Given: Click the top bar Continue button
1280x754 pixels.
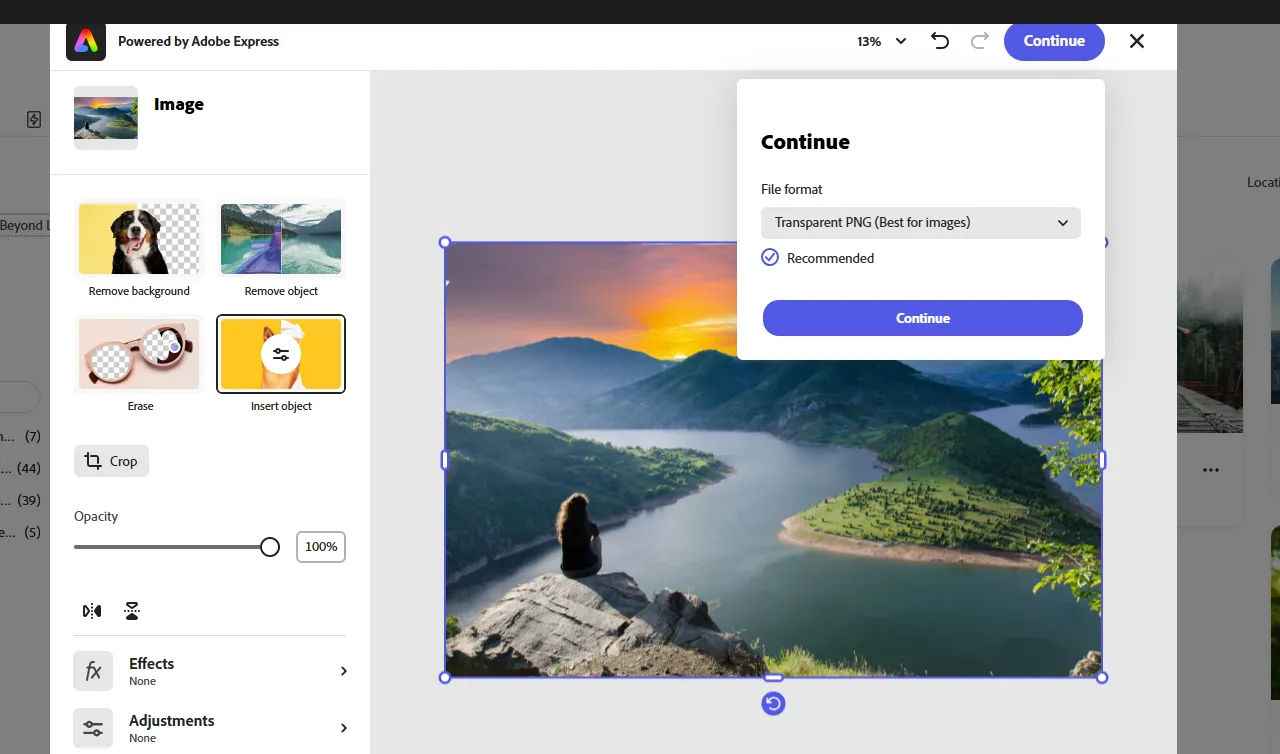Looking at the screenshot, I should click(1054, 41).
